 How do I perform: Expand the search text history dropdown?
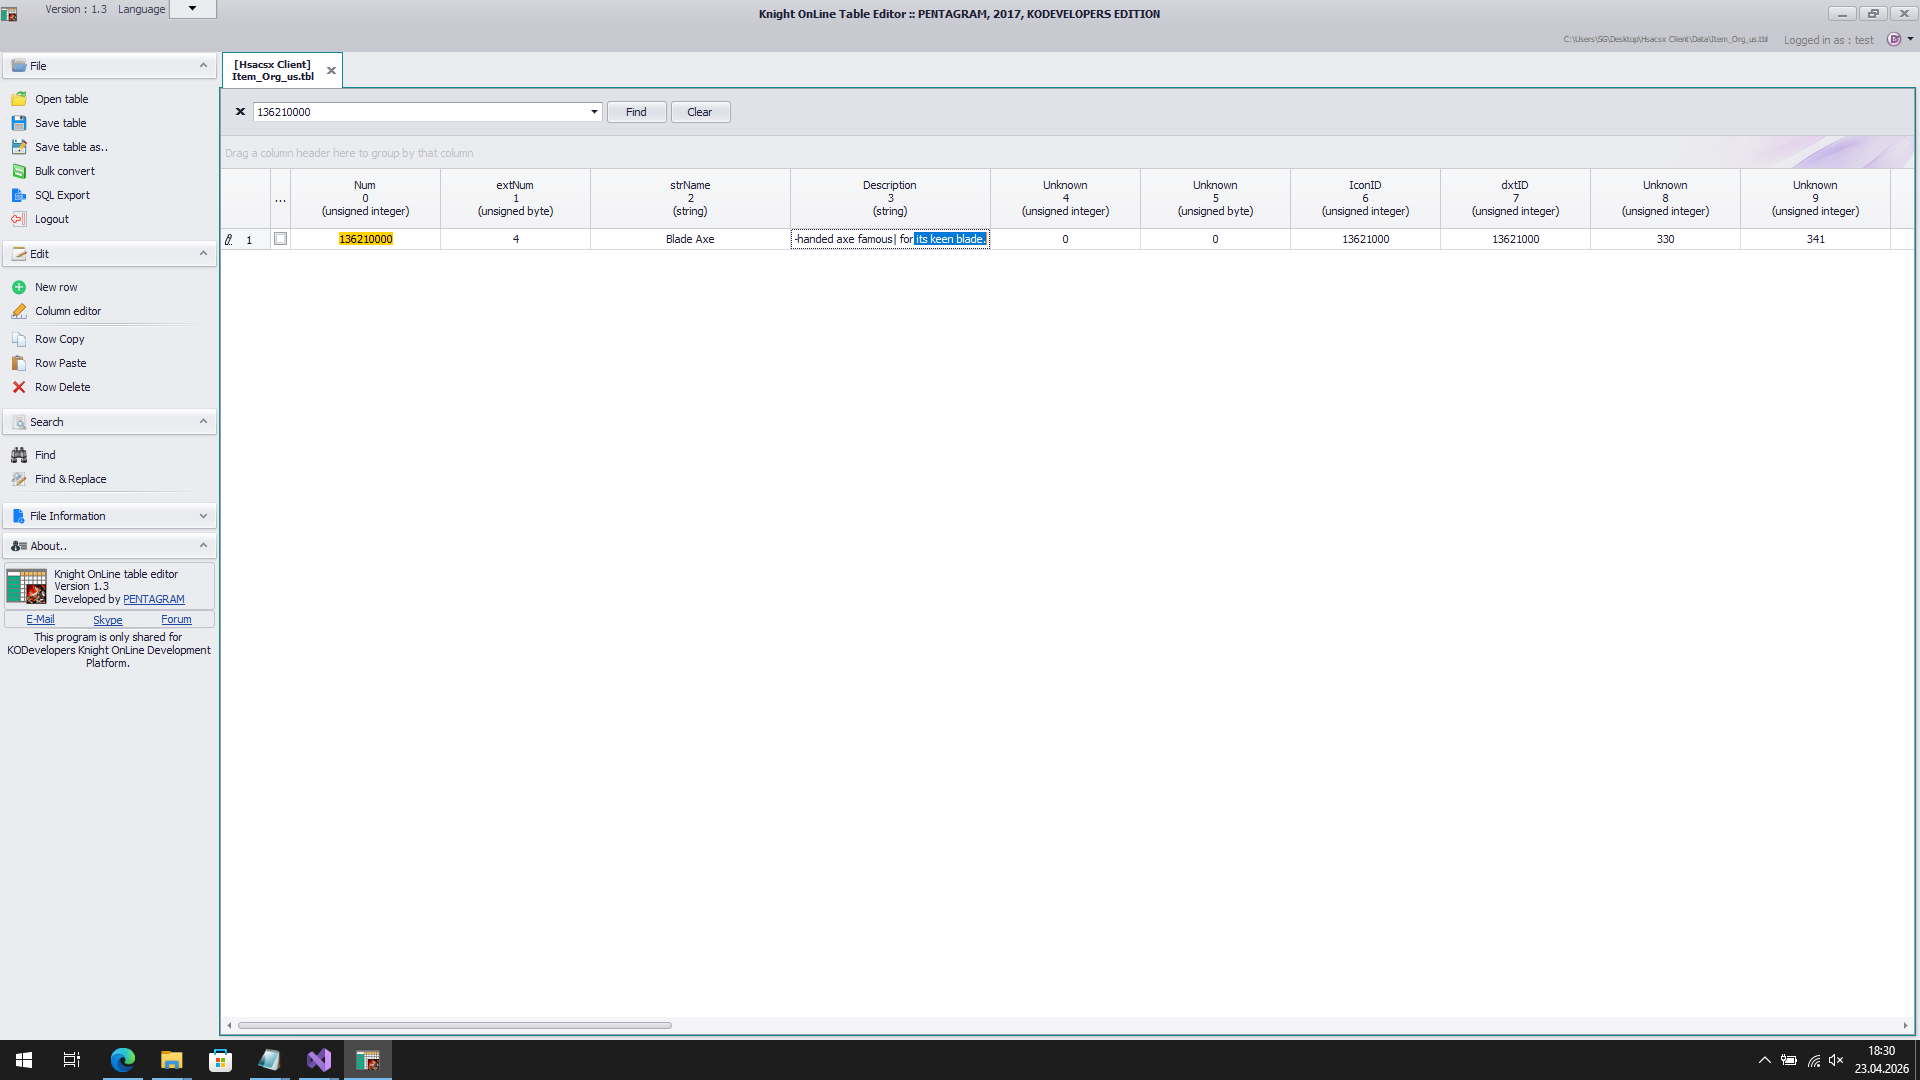pyautogui.click(x=594, y=112)
